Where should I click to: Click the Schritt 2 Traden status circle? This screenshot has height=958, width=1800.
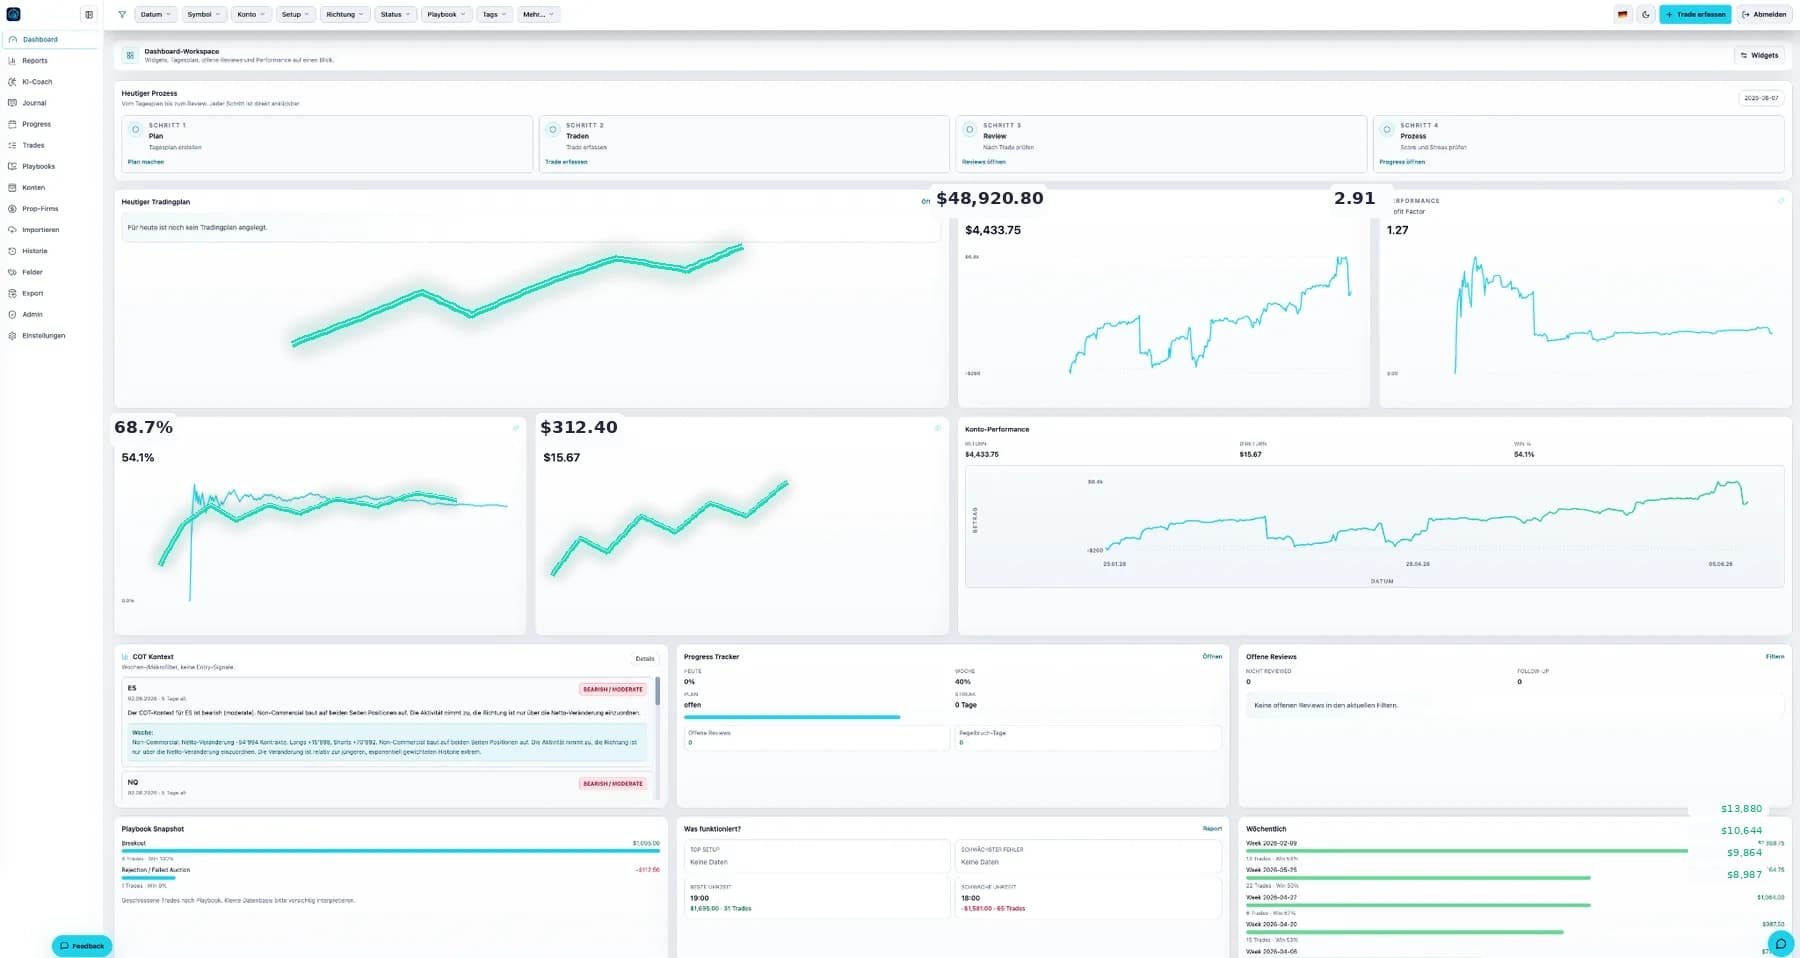pos(552,129)
